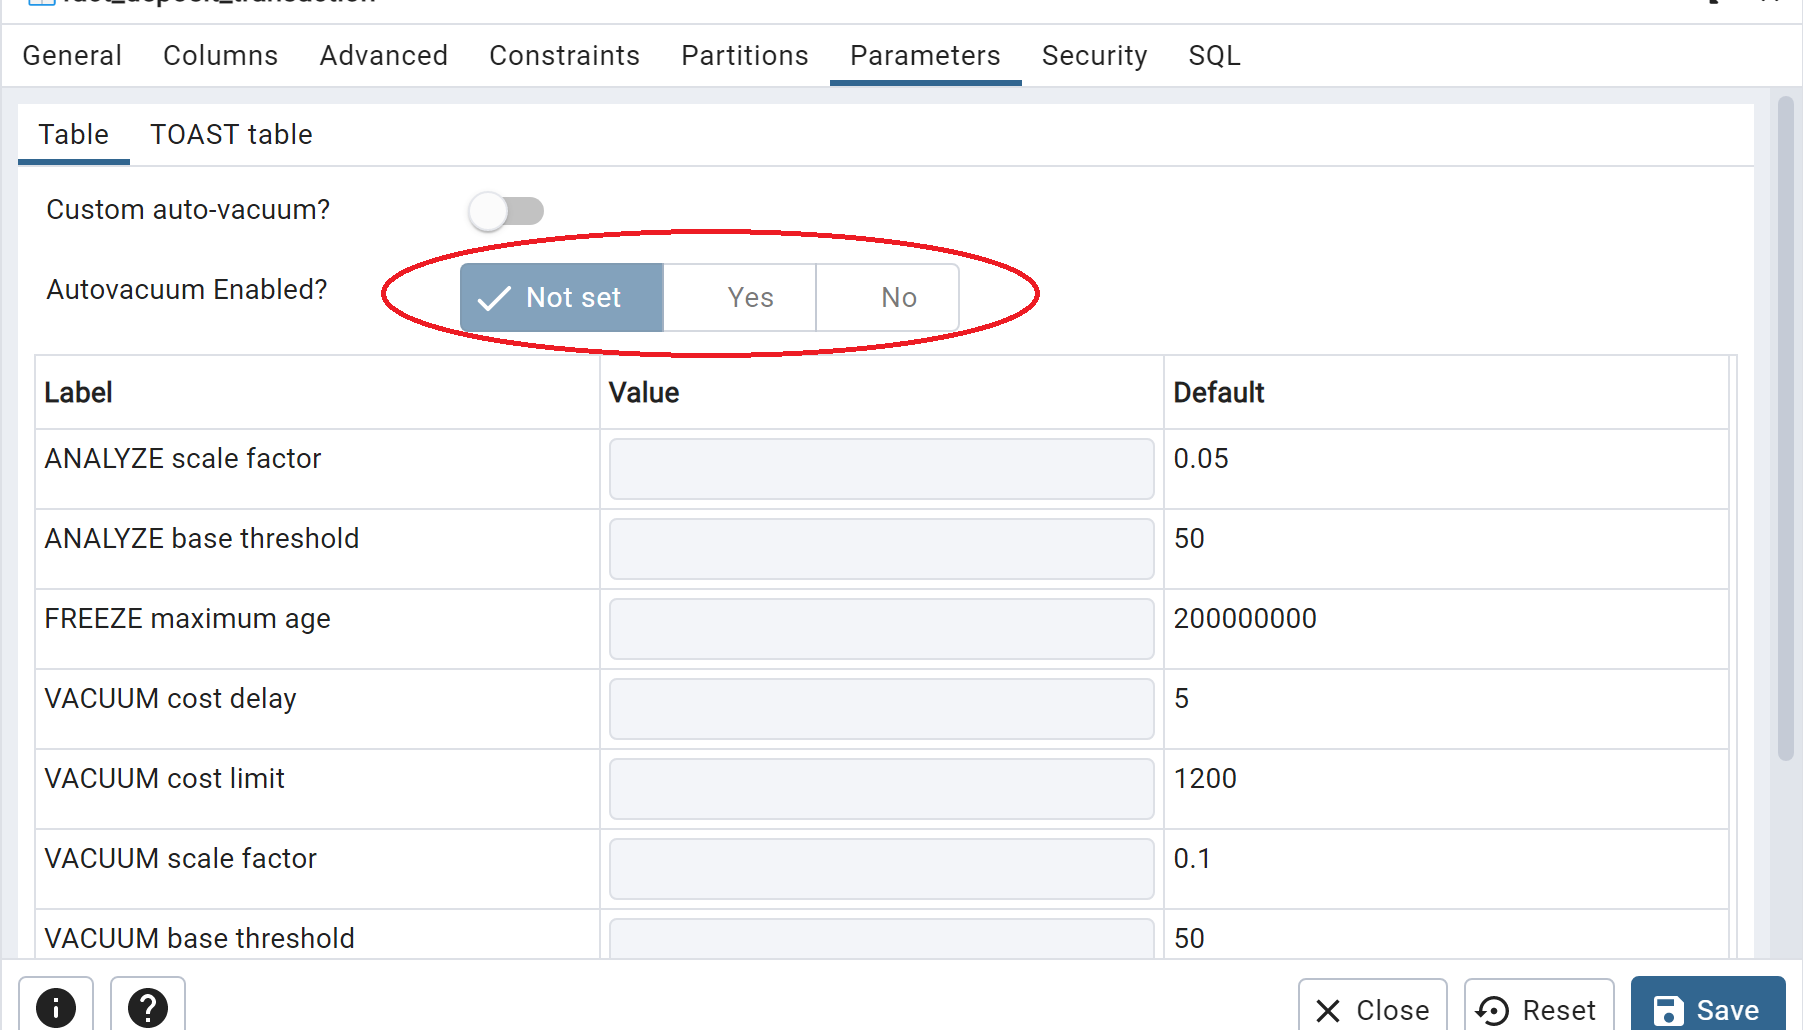
Task: Toggle the Custom auto-vacuum switch
Action: click(x=506, y=211)
